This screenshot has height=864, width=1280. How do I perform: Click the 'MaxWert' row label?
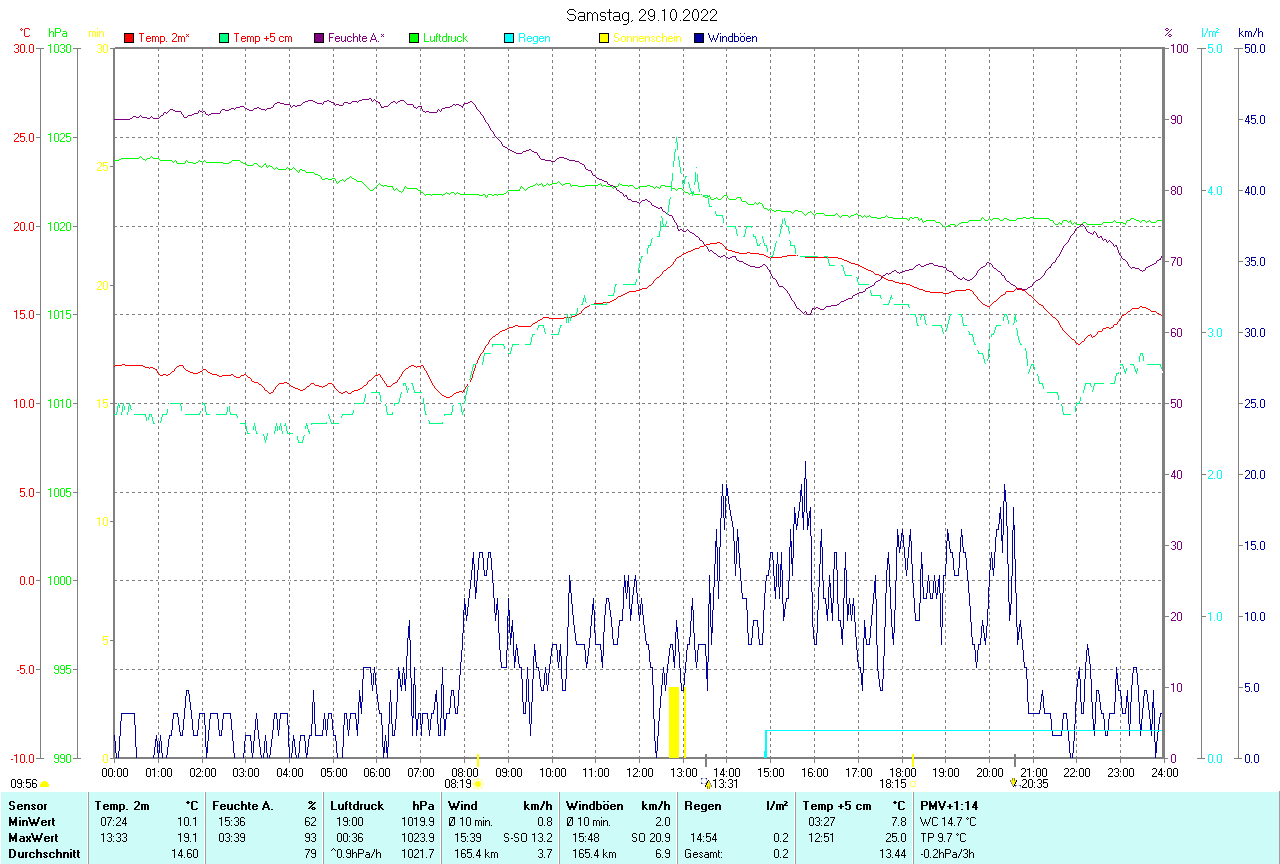point(33,837)
